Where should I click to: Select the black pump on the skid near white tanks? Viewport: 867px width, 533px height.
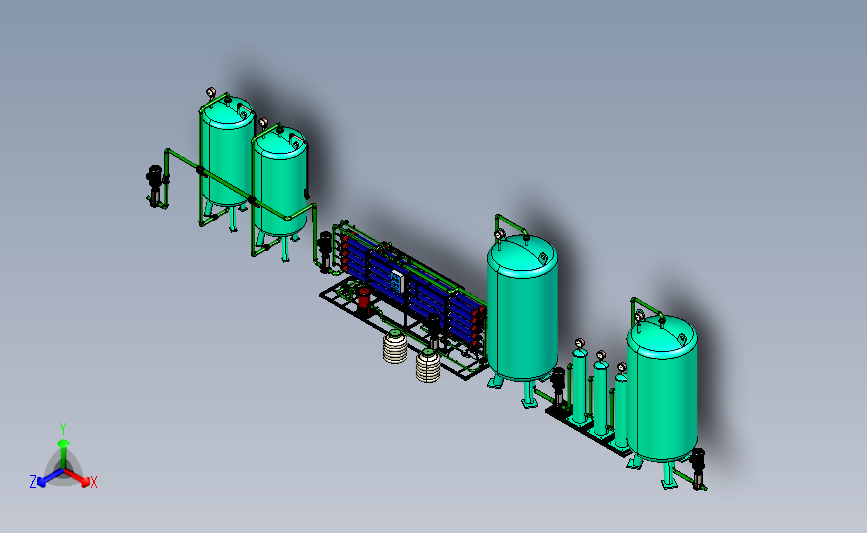pyautogui.click(x=434, y=330)
